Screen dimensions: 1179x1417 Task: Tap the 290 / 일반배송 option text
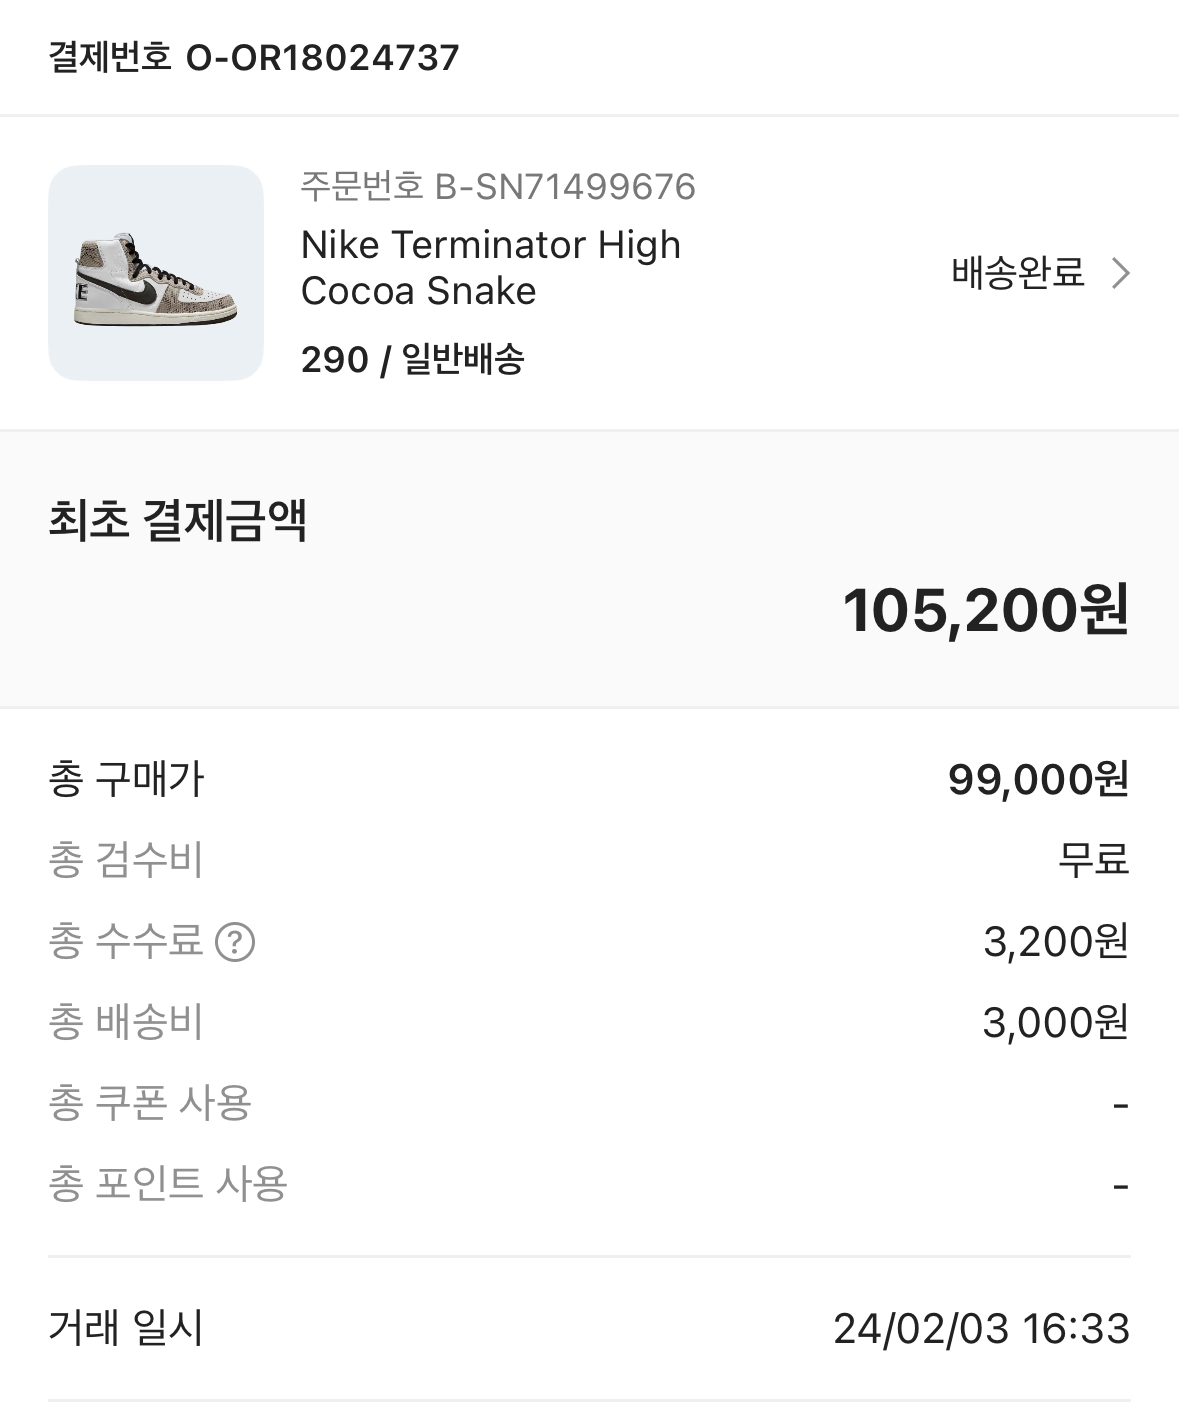click(x=412, y=359)
